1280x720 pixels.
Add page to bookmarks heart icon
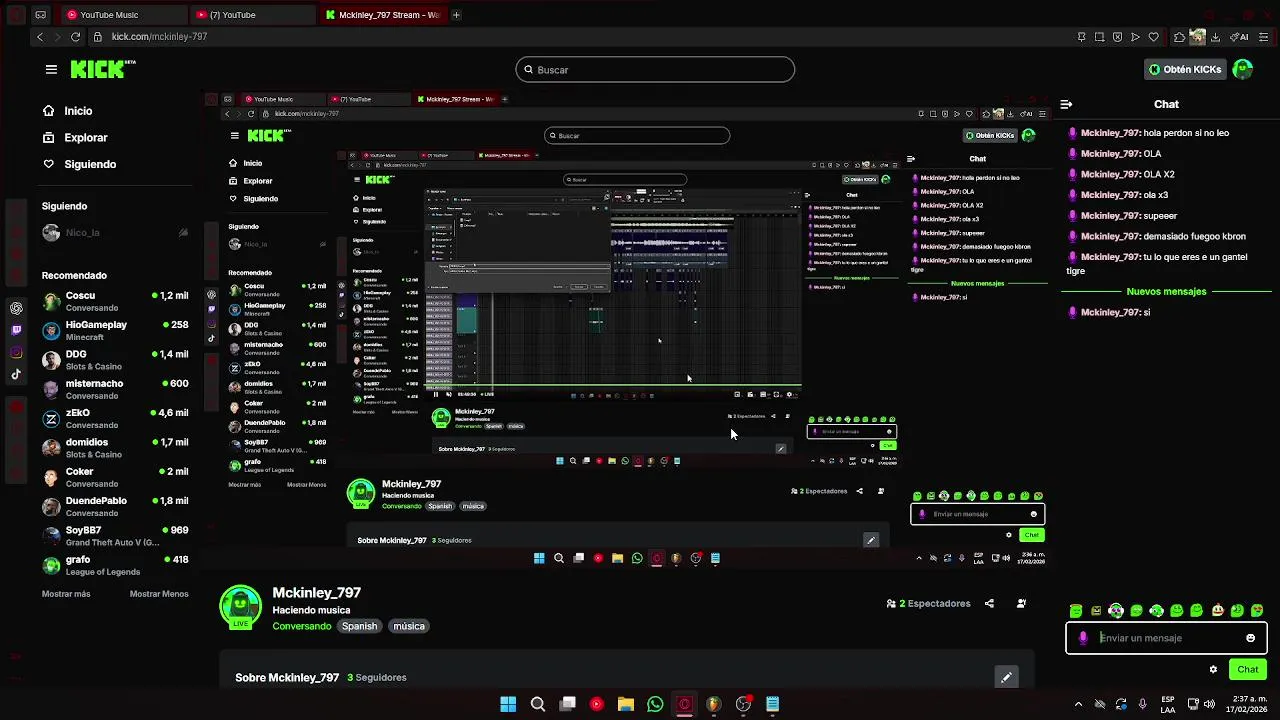1153,37
